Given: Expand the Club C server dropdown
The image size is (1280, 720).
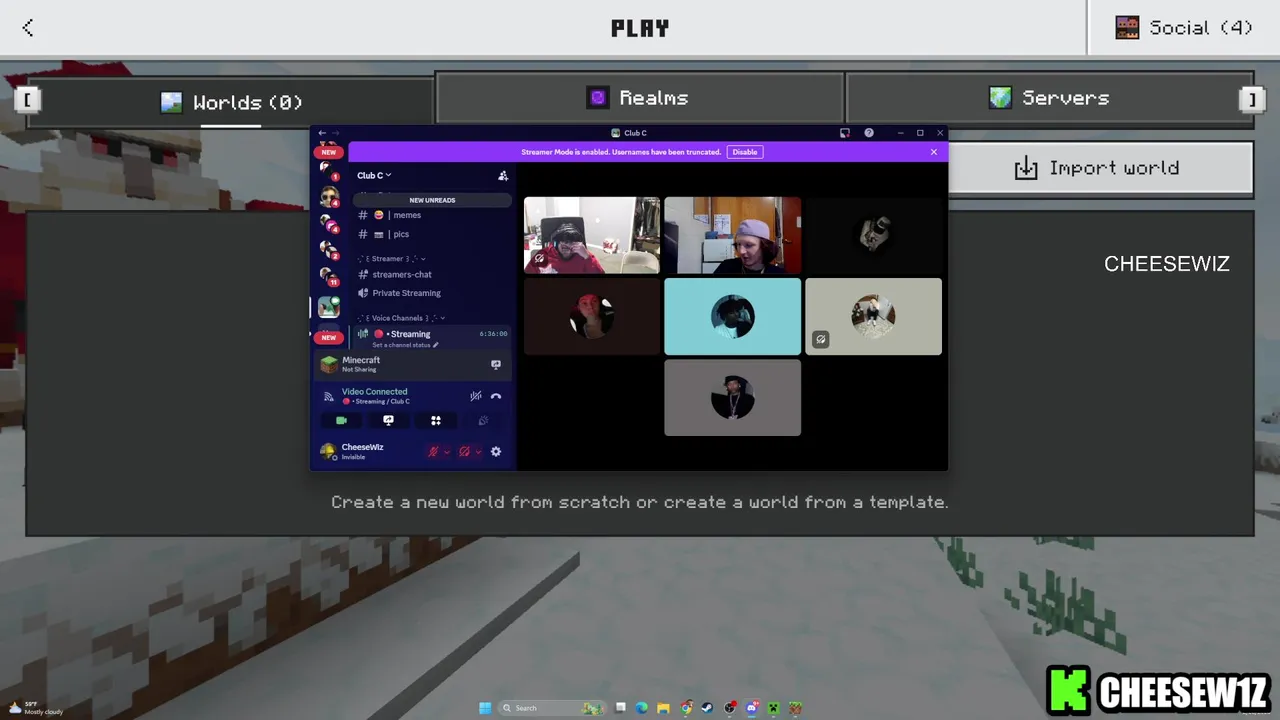Looking at the screenshot, I should pyautogui.click(x=374, y=175).
